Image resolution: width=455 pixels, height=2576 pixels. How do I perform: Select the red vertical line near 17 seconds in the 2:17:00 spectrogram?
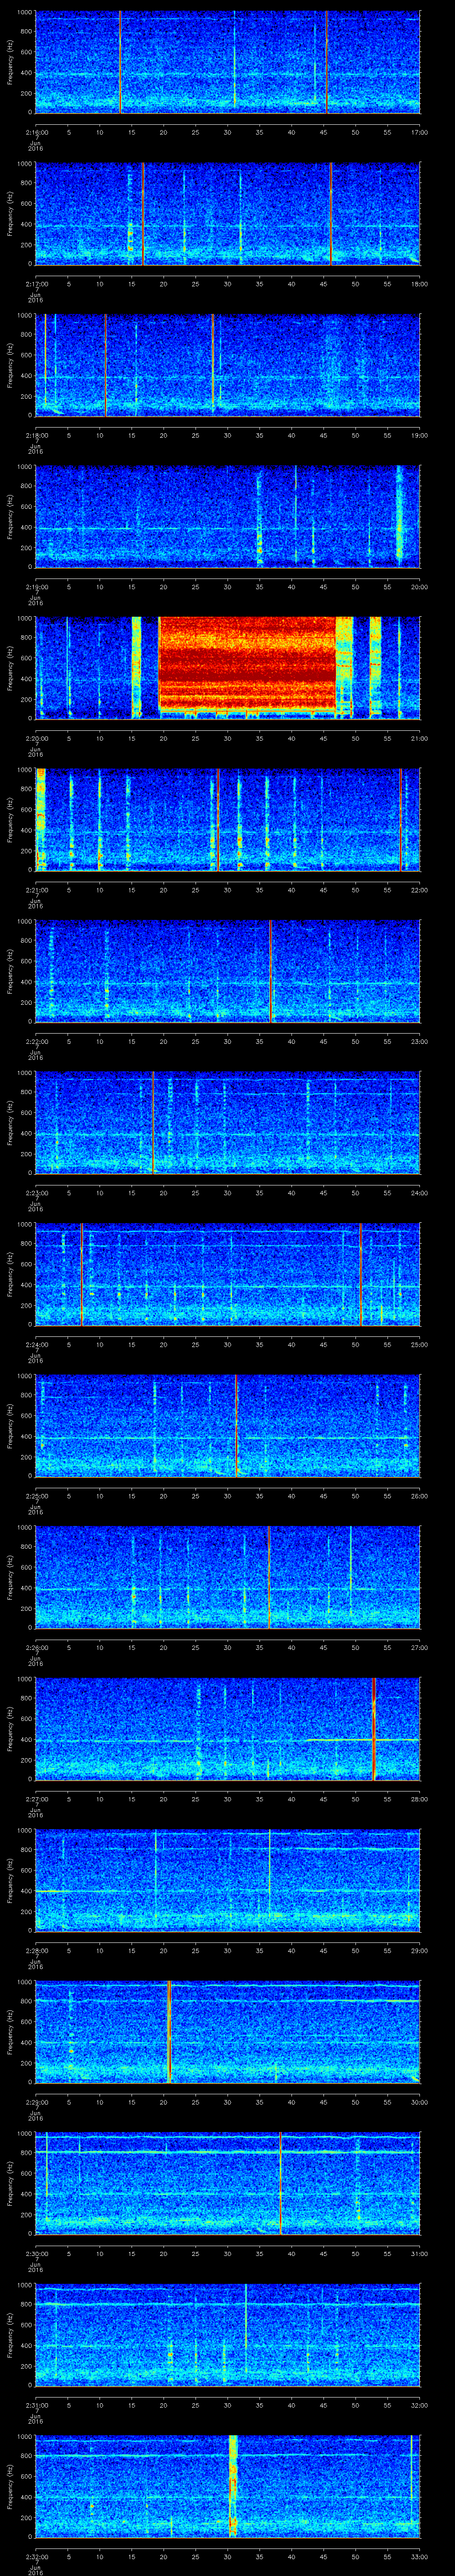click(x=143, y=214)
